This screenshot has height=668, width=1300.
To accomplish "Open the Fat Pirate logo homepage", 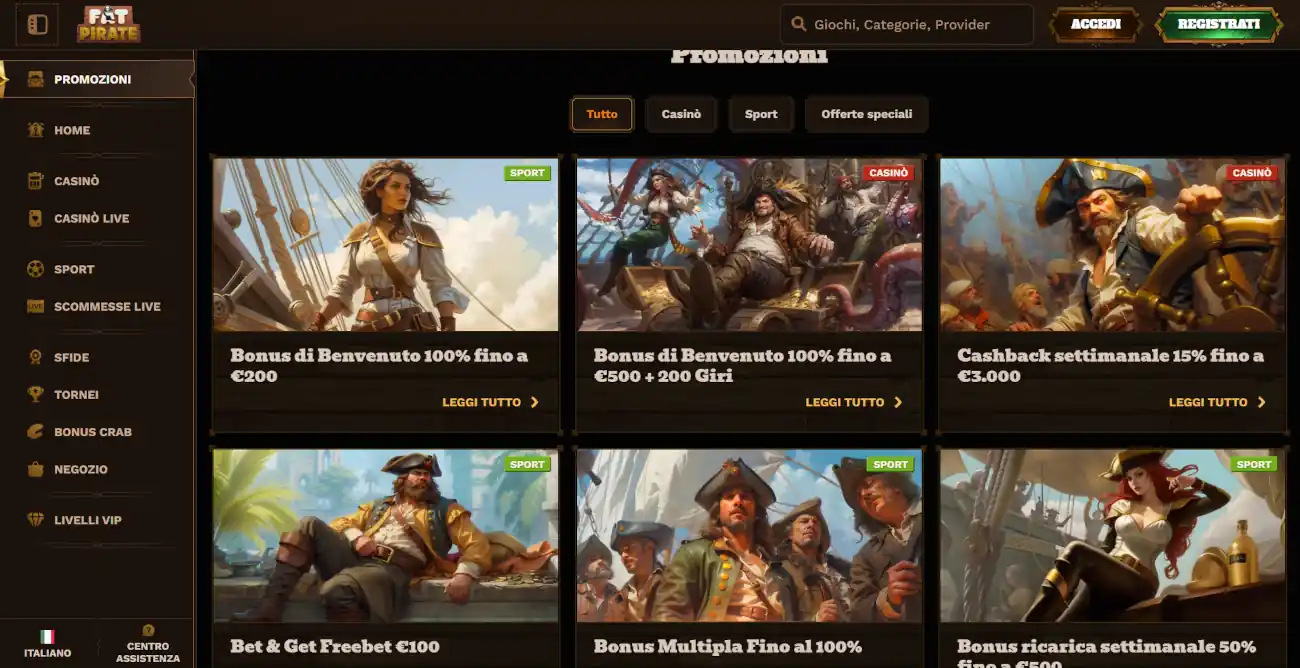I will coord(109,24).
